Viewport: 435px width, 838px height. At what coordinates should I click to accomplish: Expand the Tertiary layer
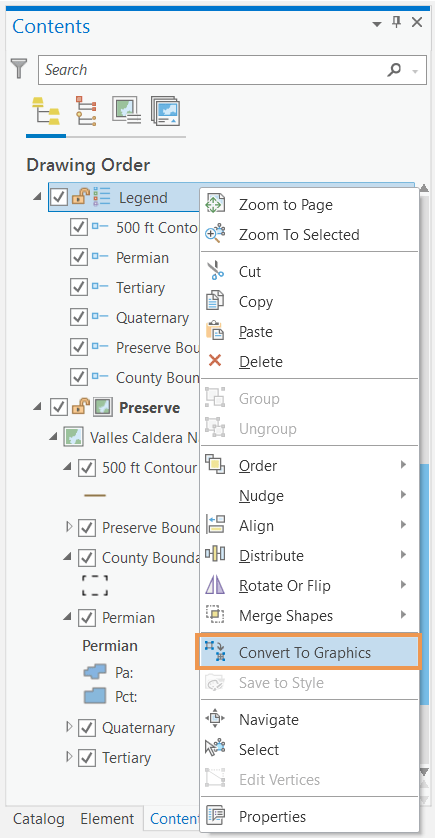click(68, 757)
